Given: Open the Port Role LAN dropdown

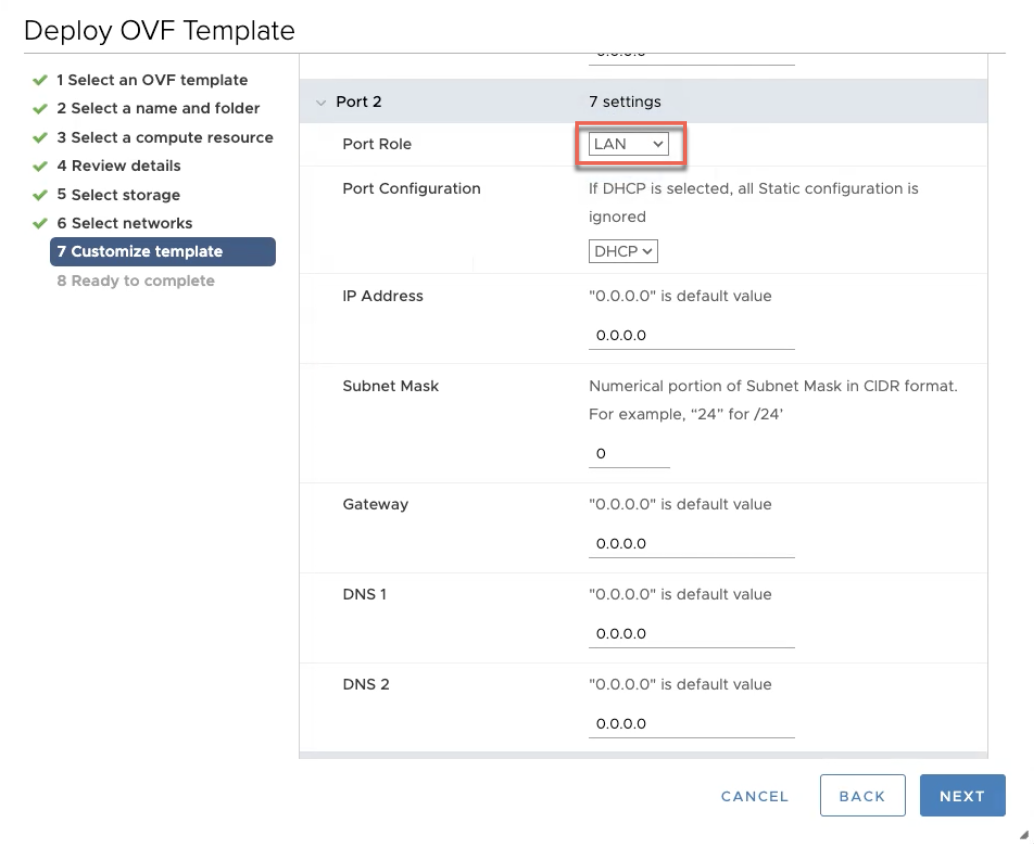Looking at the screenshot, I should [628, 144].
